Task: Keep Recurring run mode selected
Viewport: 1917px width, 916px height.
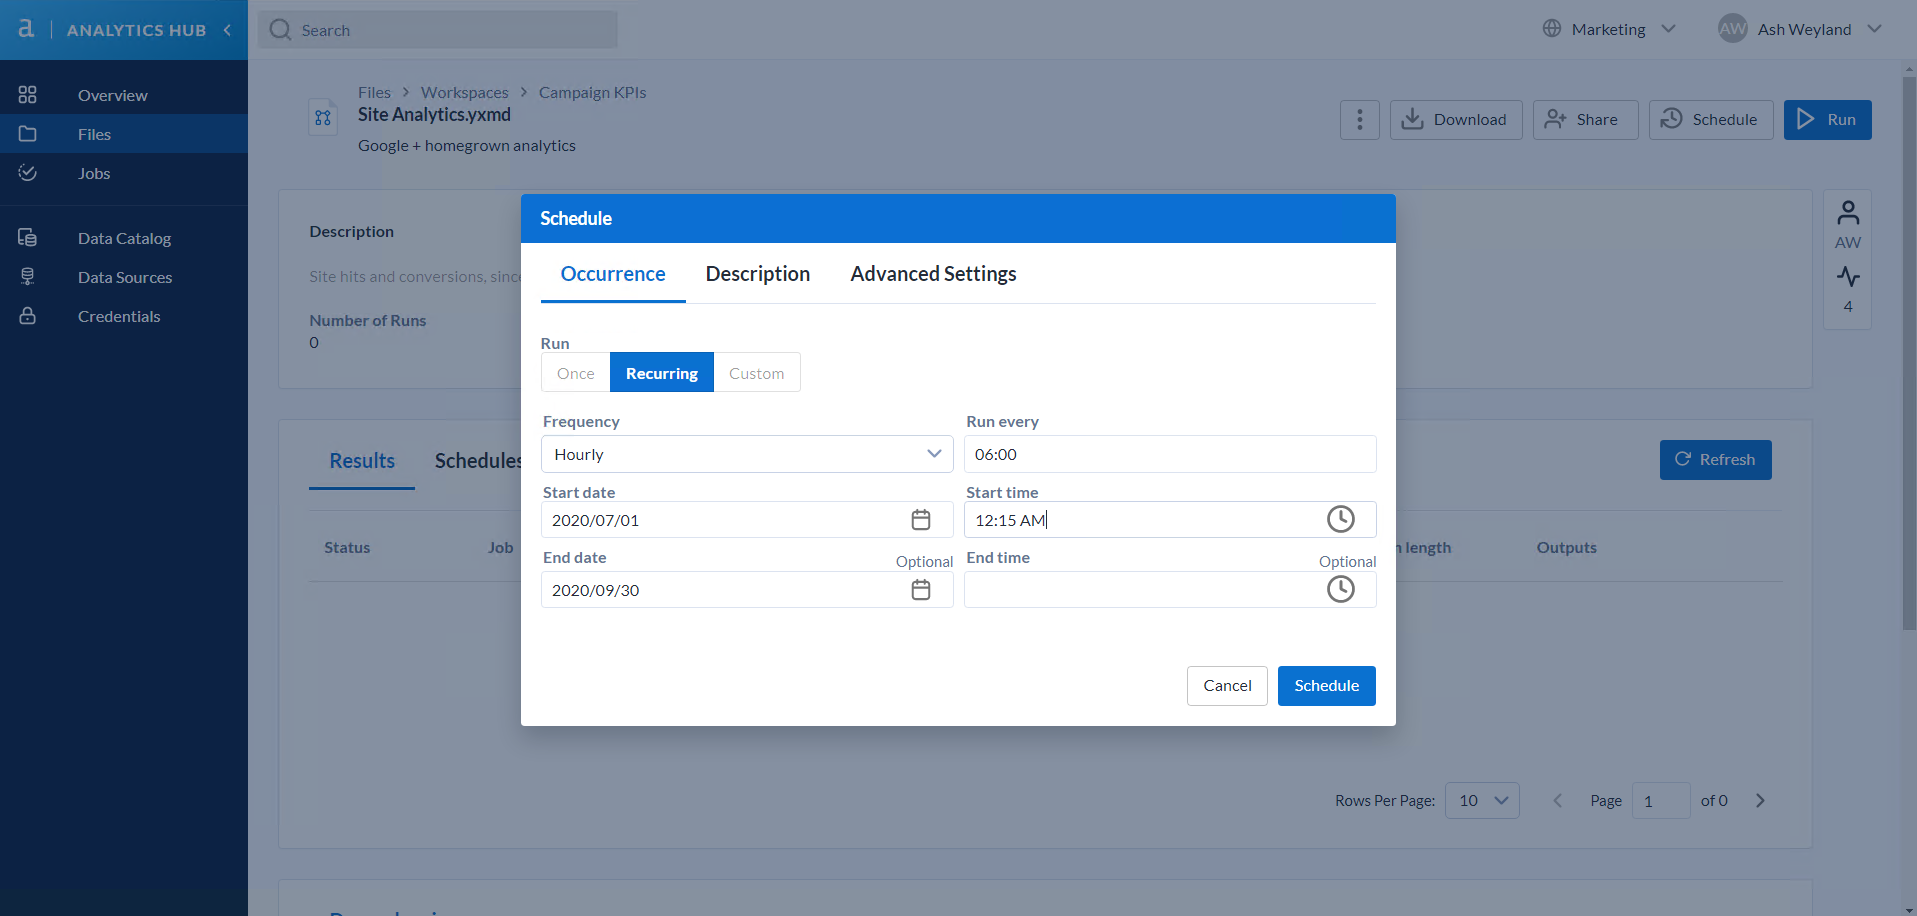Action: pyautogui.click(x=661, y=372)
